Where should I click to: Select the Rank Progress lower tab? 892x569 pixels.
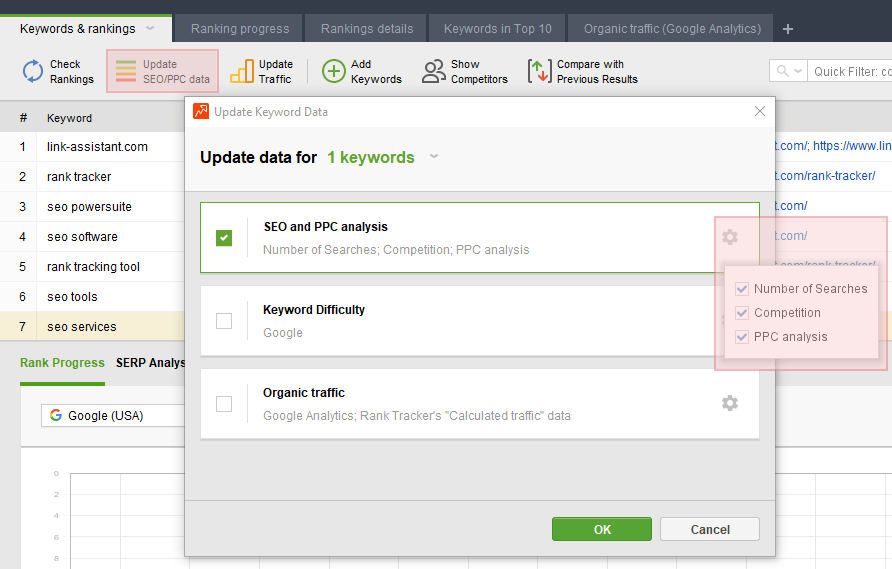click(62, 362)
